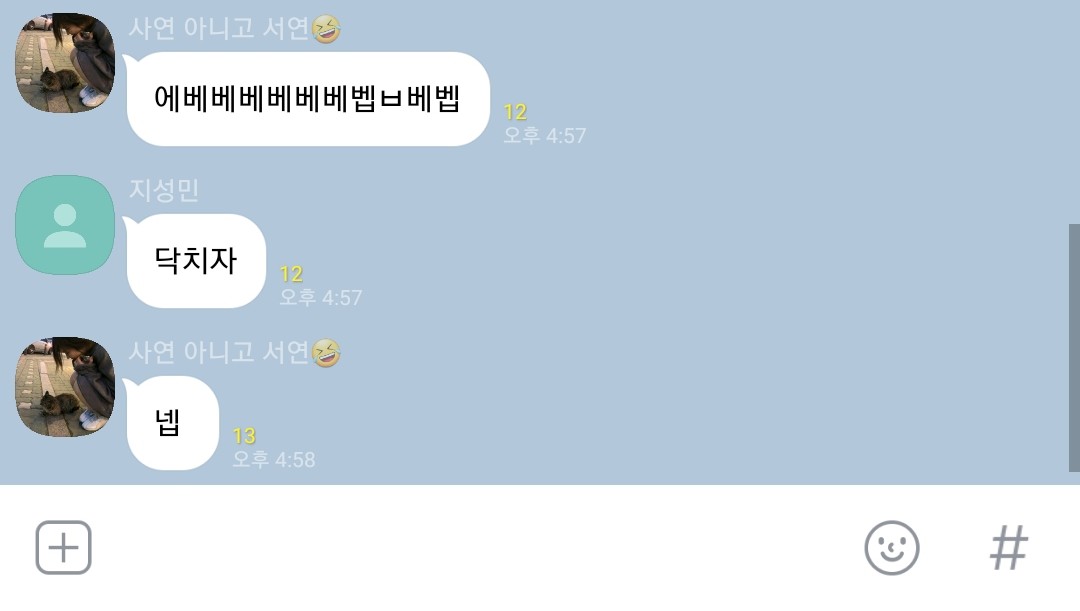Viewport: 1080px width, 611px height.
Task: Select the 에베베베베베베벱ㅂ베벱 message bubble
Action: tap(308, 99)
